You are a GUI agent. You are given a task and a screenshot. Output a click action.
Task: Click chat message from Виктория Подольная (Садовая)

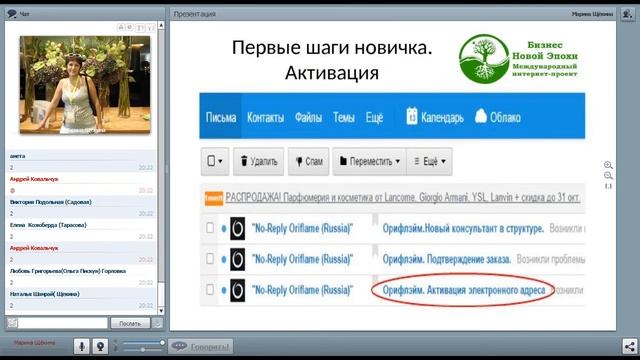[82, 208]
